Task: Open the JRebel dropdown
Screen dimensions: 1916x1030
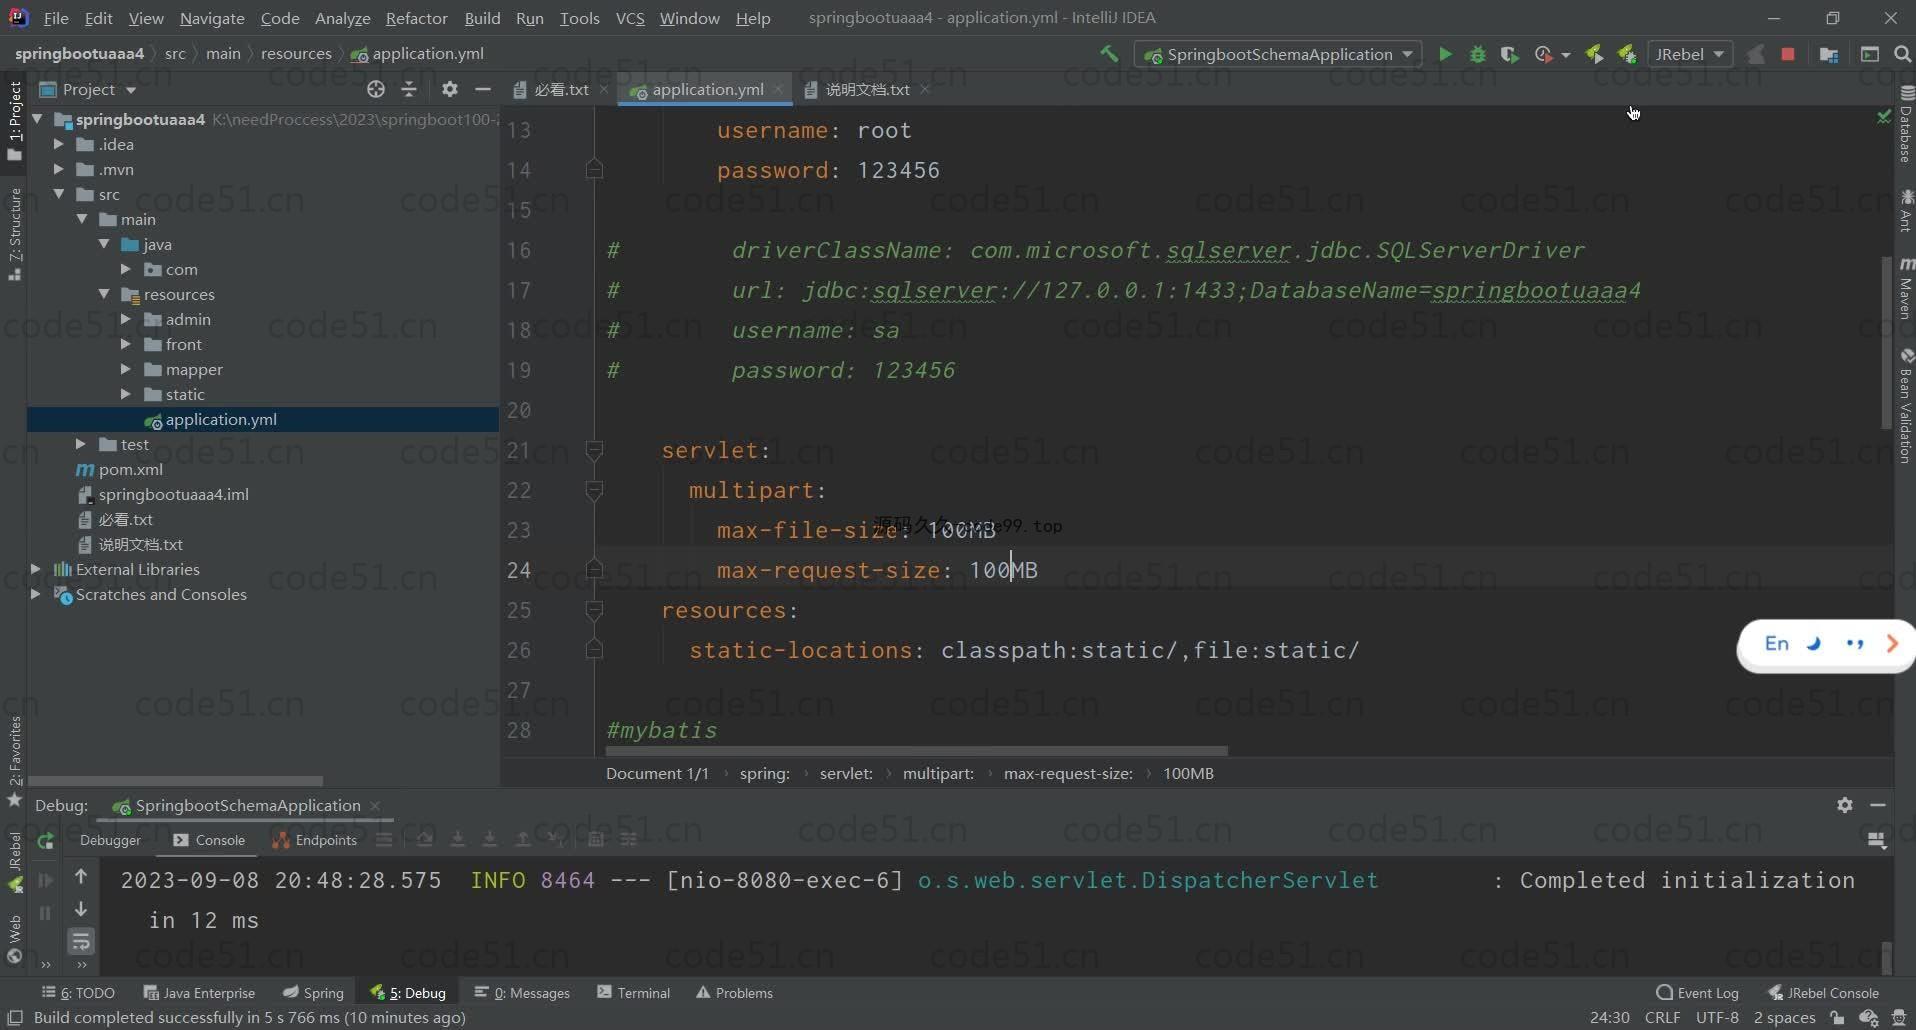Action: (1690, 54)
